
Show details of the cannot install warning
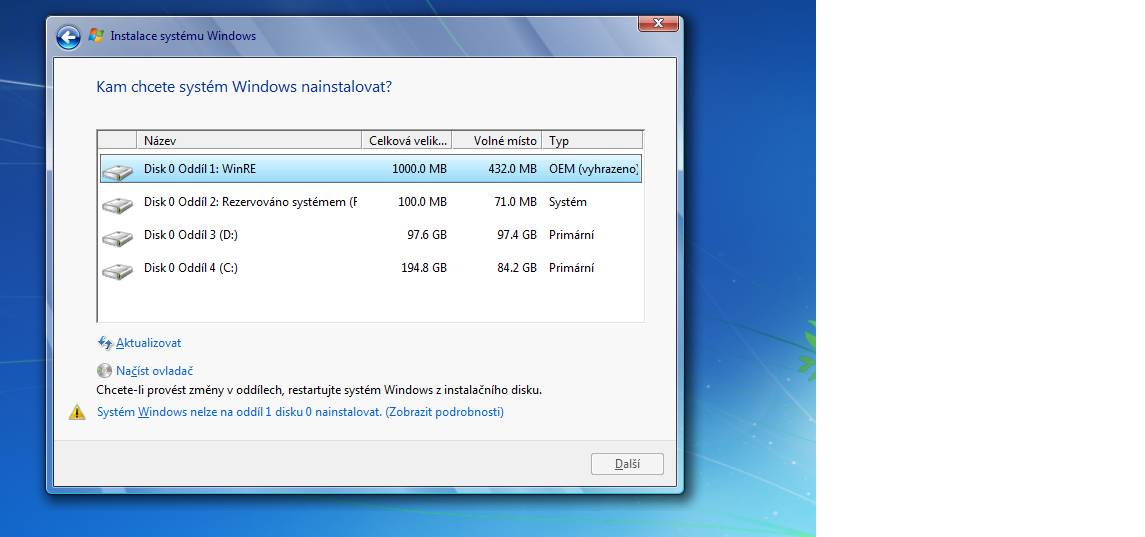tap(300, 412)
